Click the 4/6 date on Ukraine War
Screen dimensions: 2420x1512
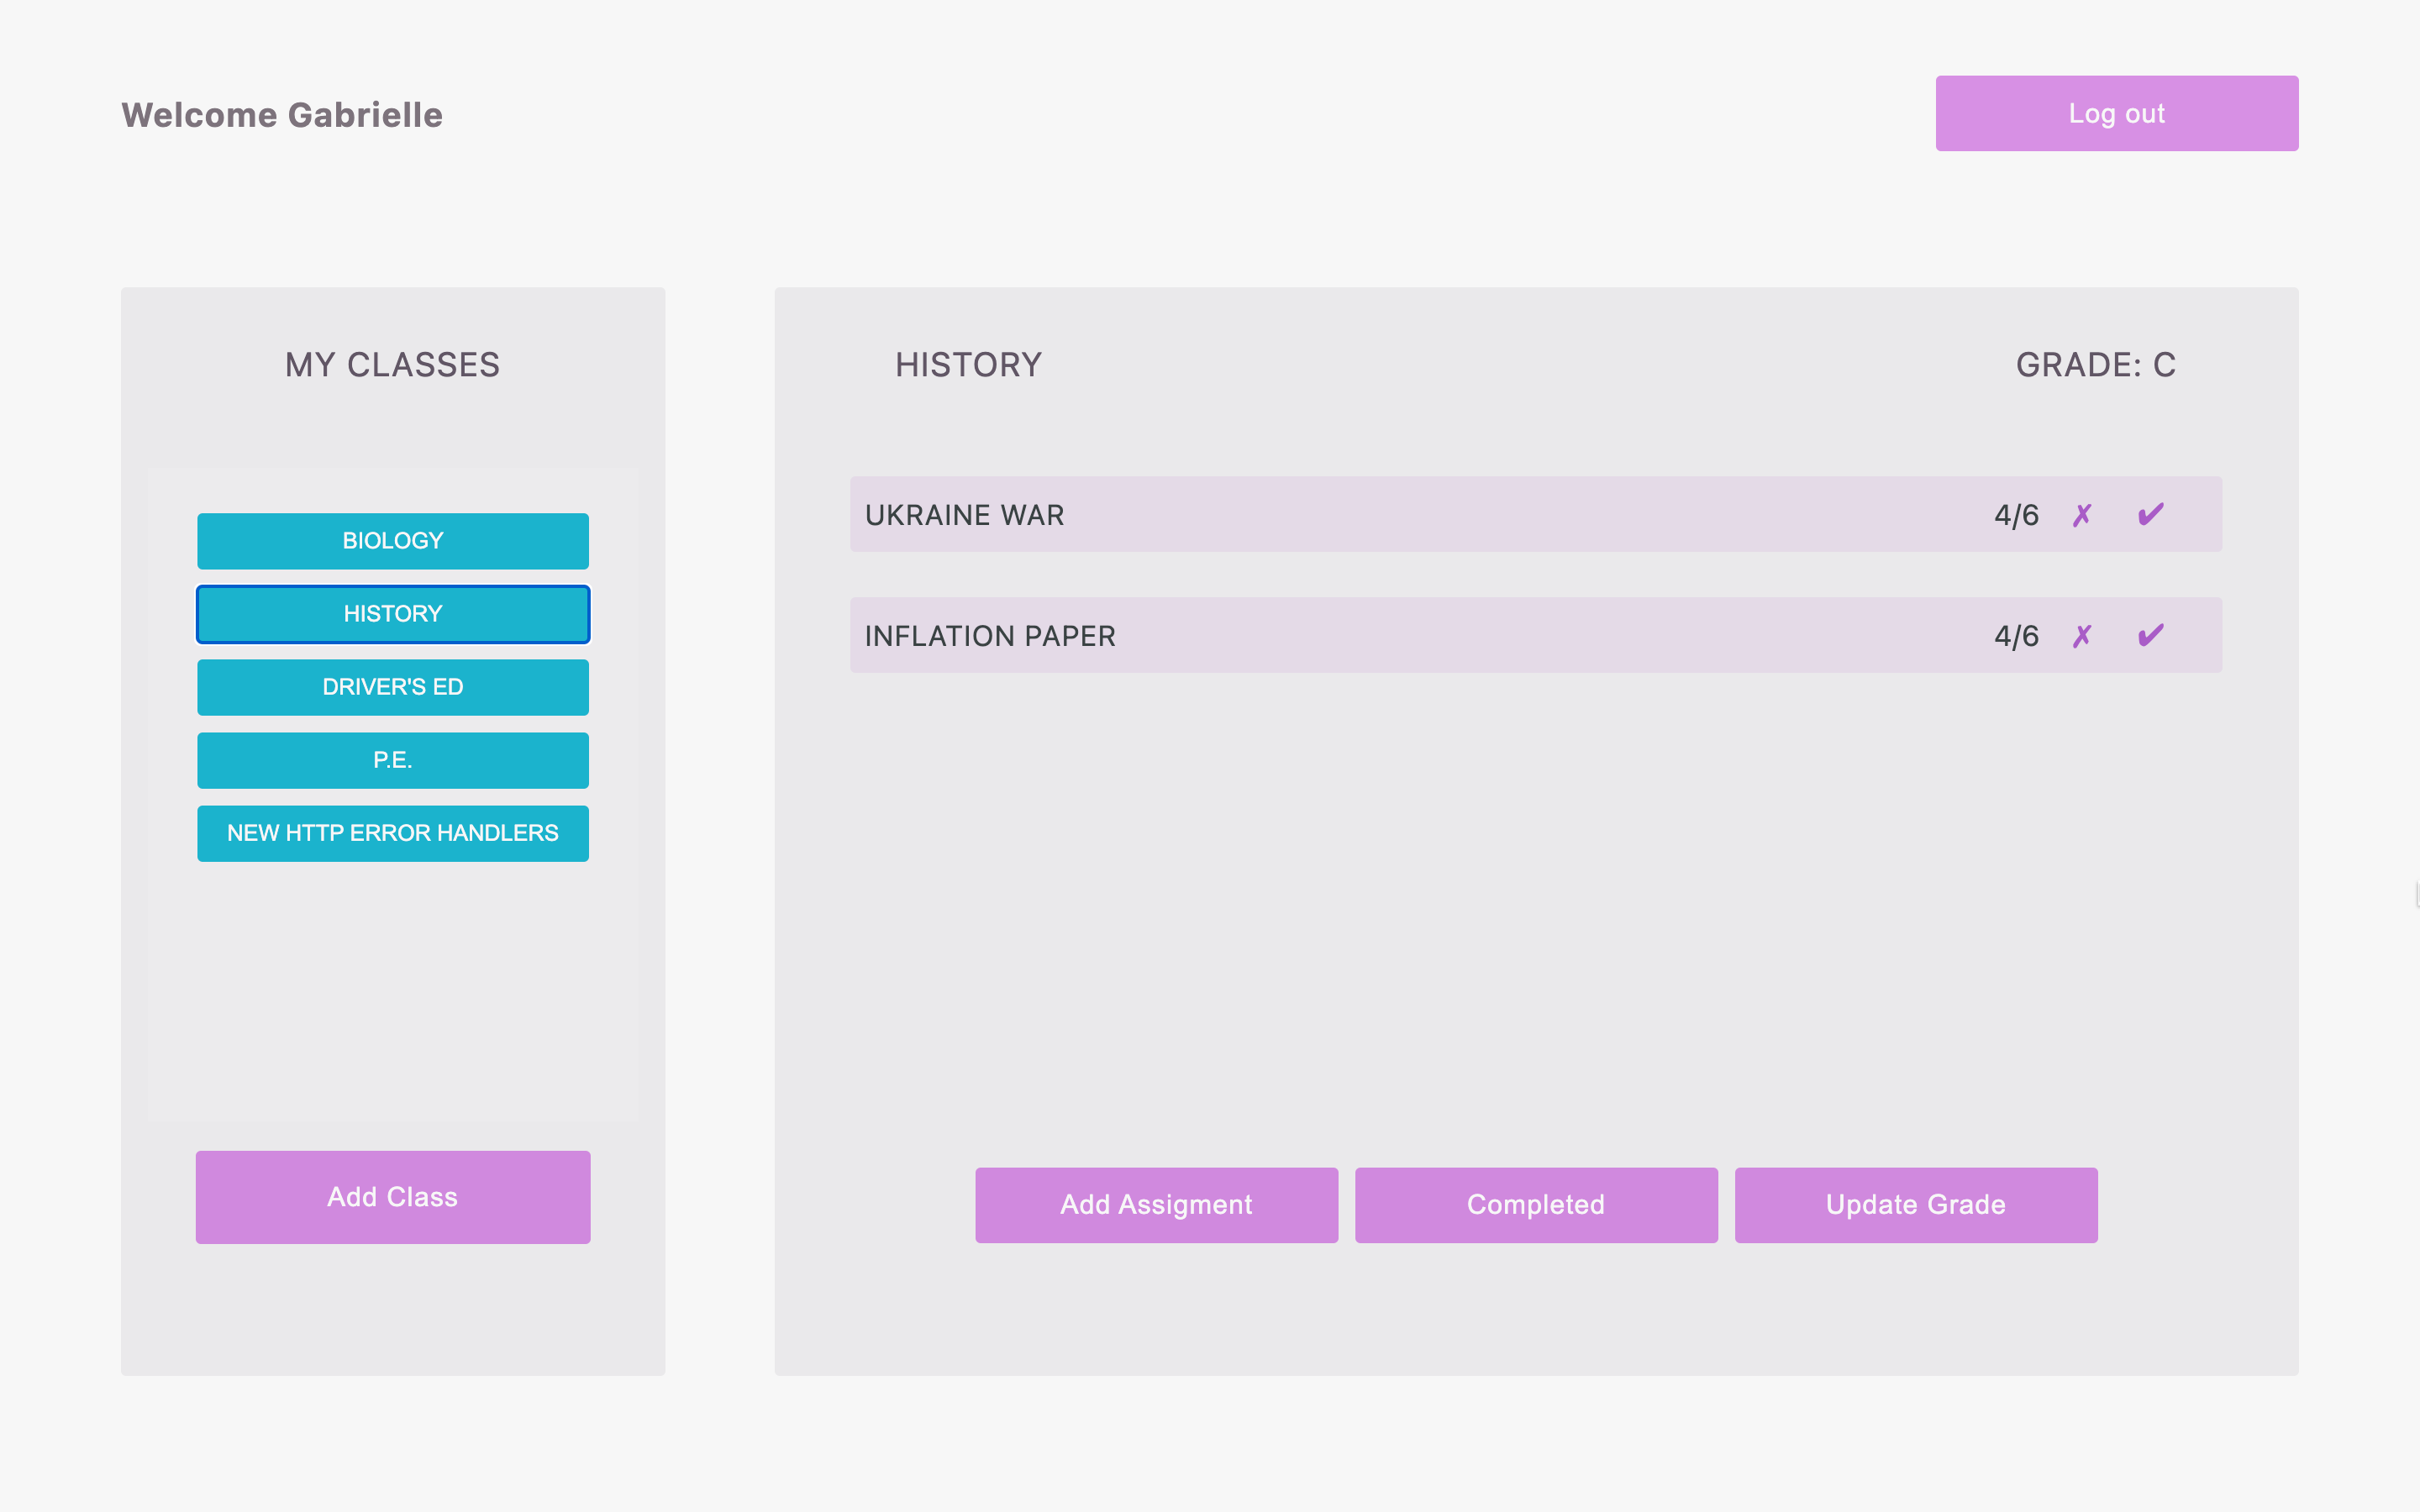pos(2016,515)
